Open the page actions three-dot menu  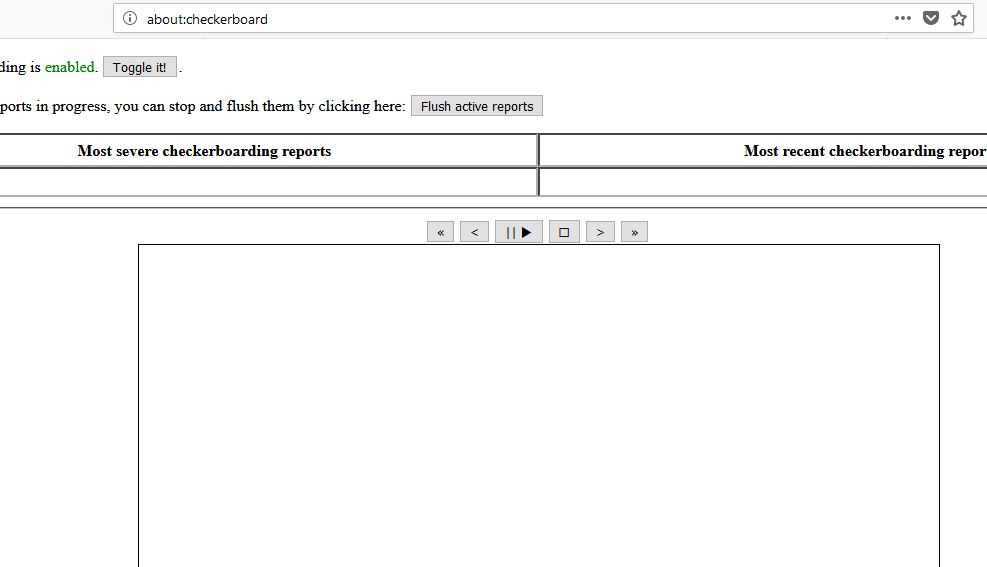click(903, 18)
